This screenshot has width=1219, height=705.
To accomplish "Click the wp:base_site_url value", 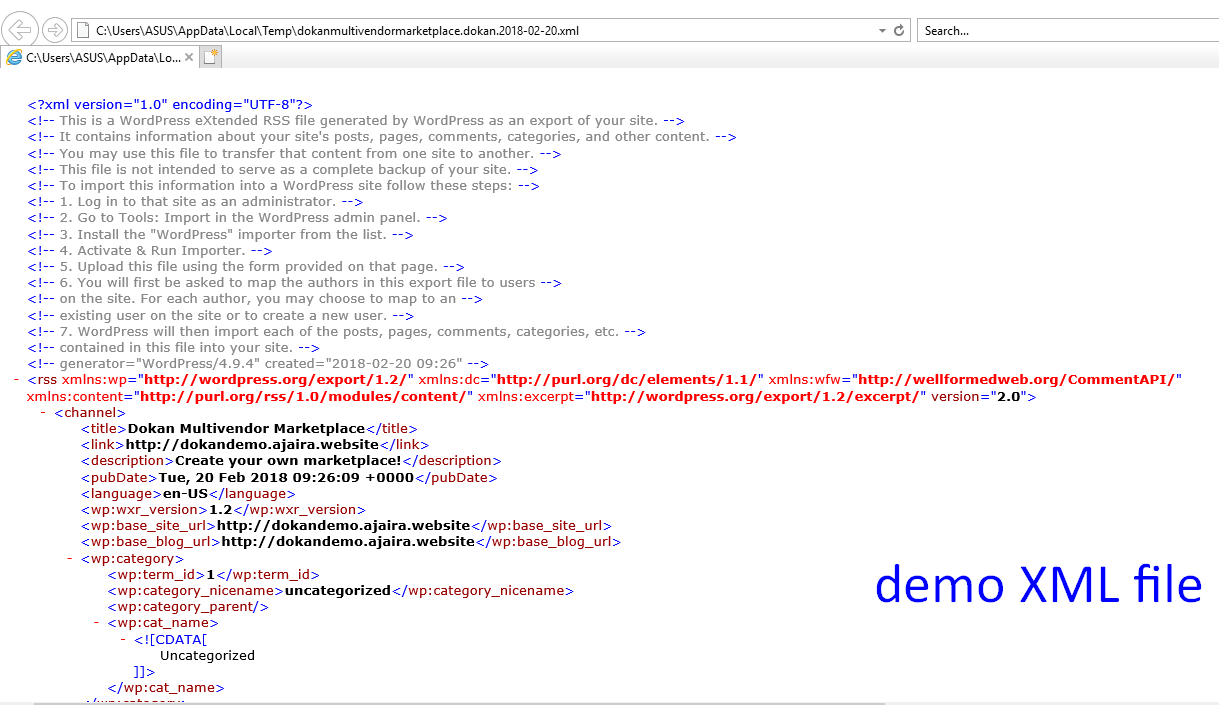I will coord(343,525).
